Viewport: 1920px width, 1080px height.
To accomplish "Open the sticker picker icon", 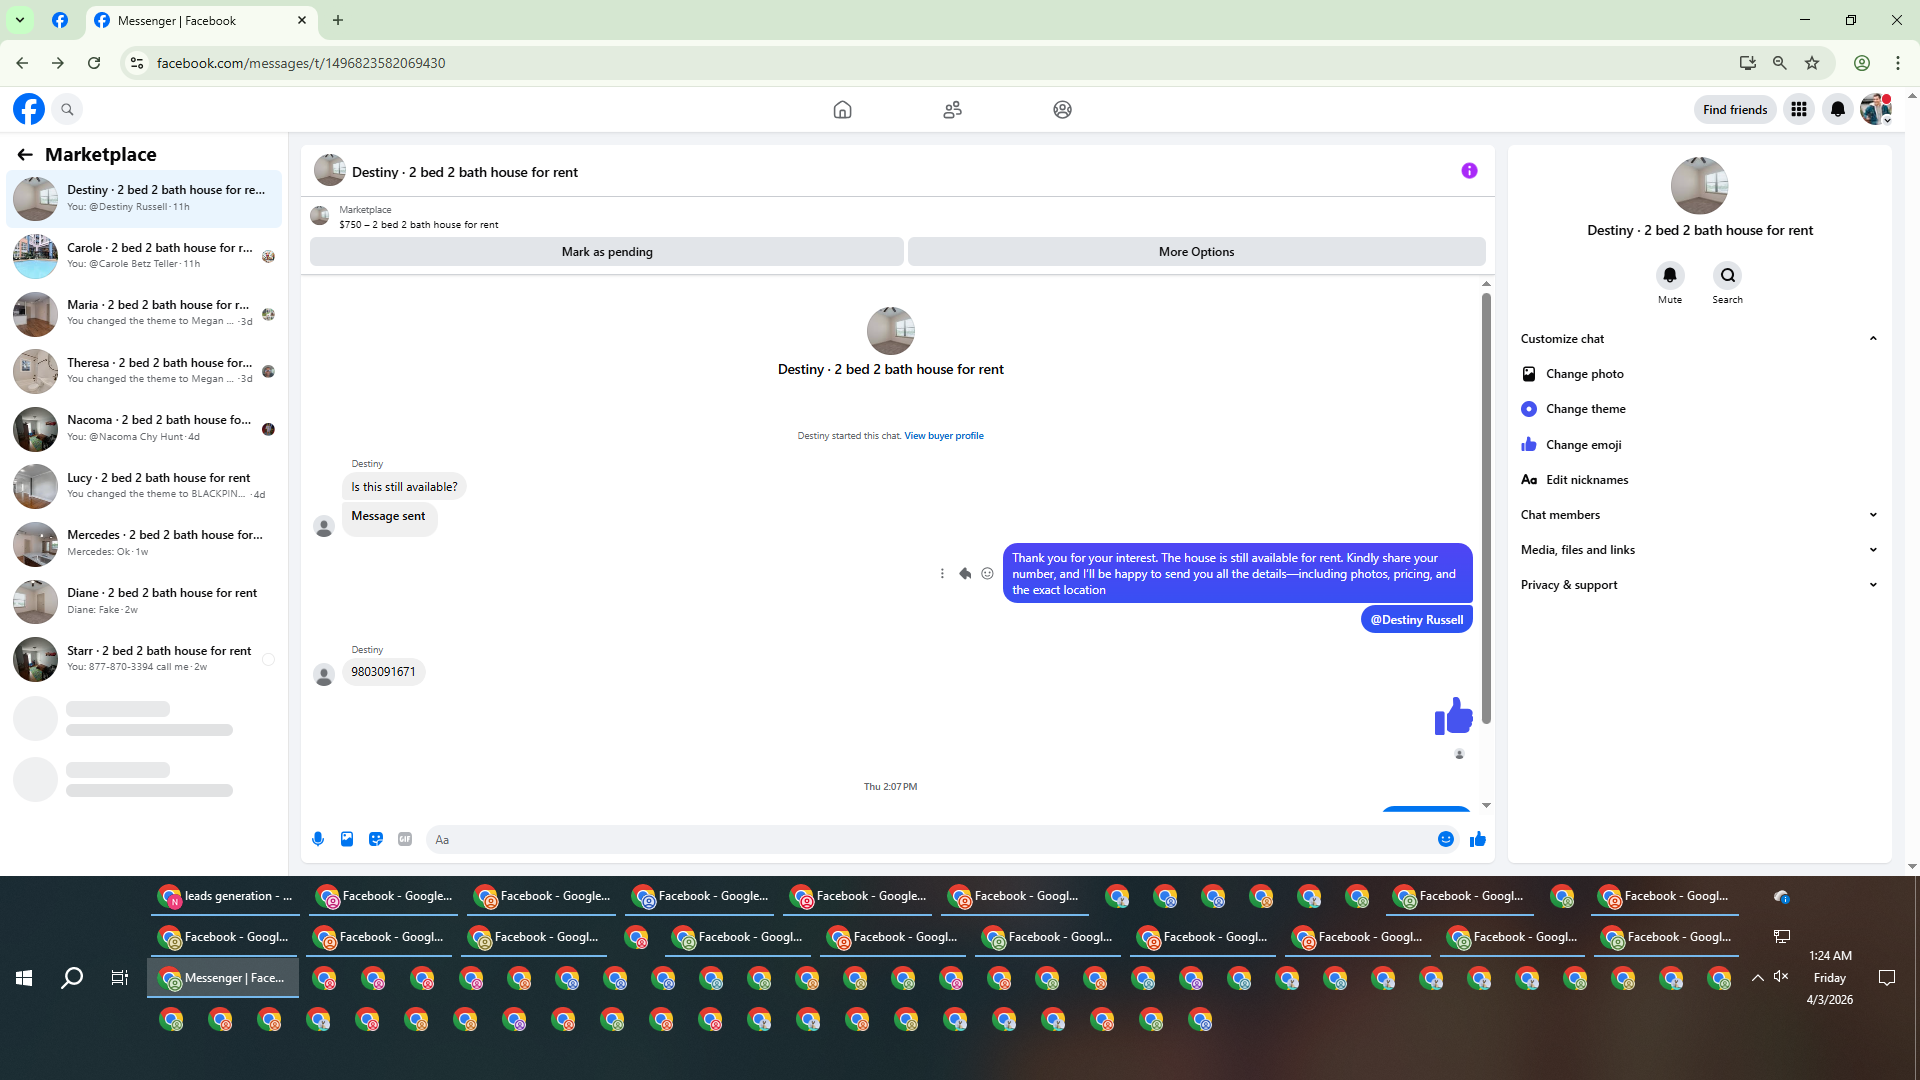I will [x=376, y=839].
